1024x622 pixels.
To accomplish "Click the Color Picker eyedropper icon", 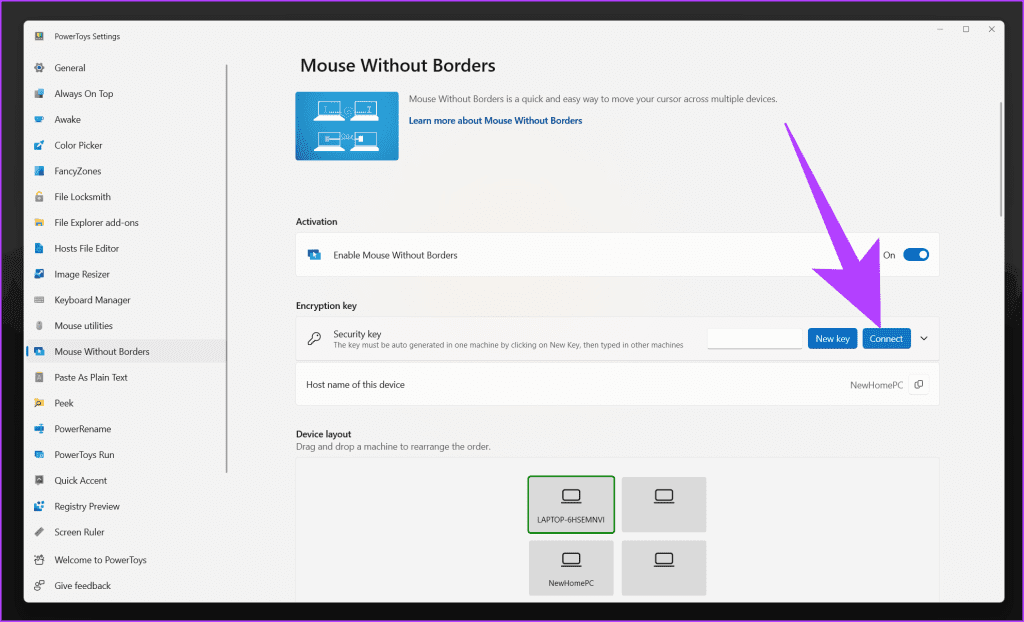I will tap(39, 145).
